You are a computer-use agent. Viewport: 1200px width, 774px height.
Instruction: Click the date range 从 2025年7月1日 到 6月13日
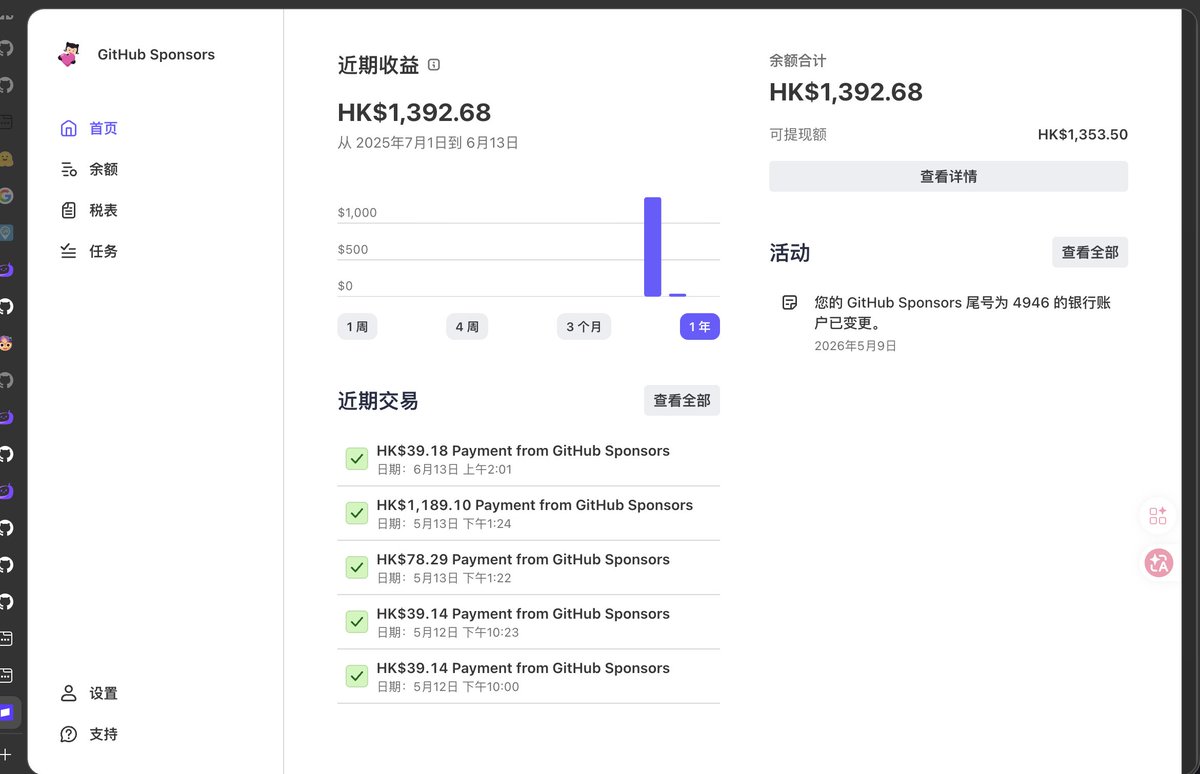pyautogui.click(x=428, y=143)
